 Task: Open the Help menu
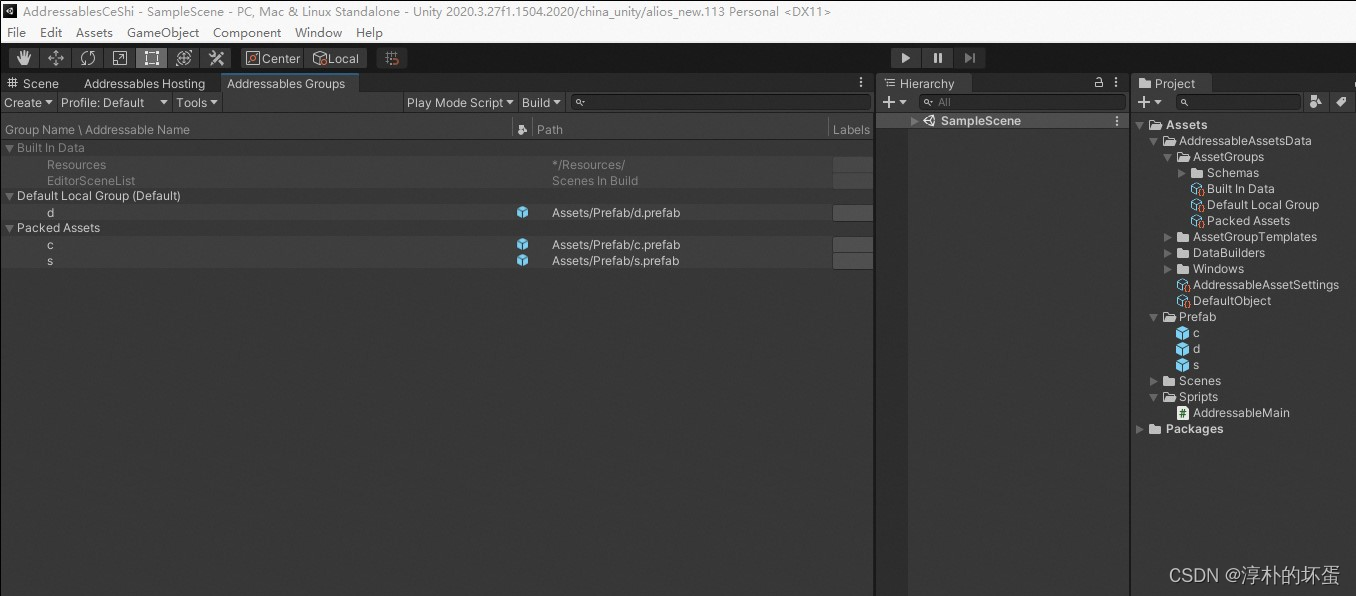pyautogui.click(x=369, y=32)
